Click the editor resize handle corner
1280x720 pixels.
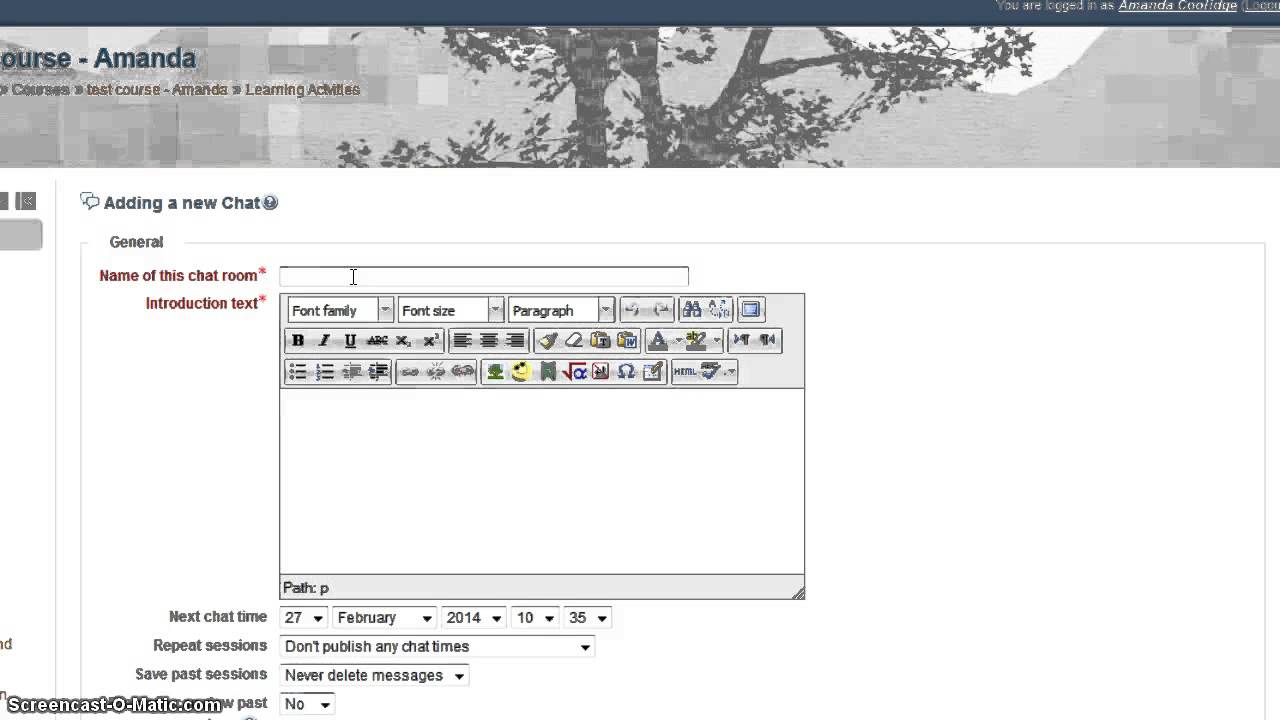click(797, 592)
